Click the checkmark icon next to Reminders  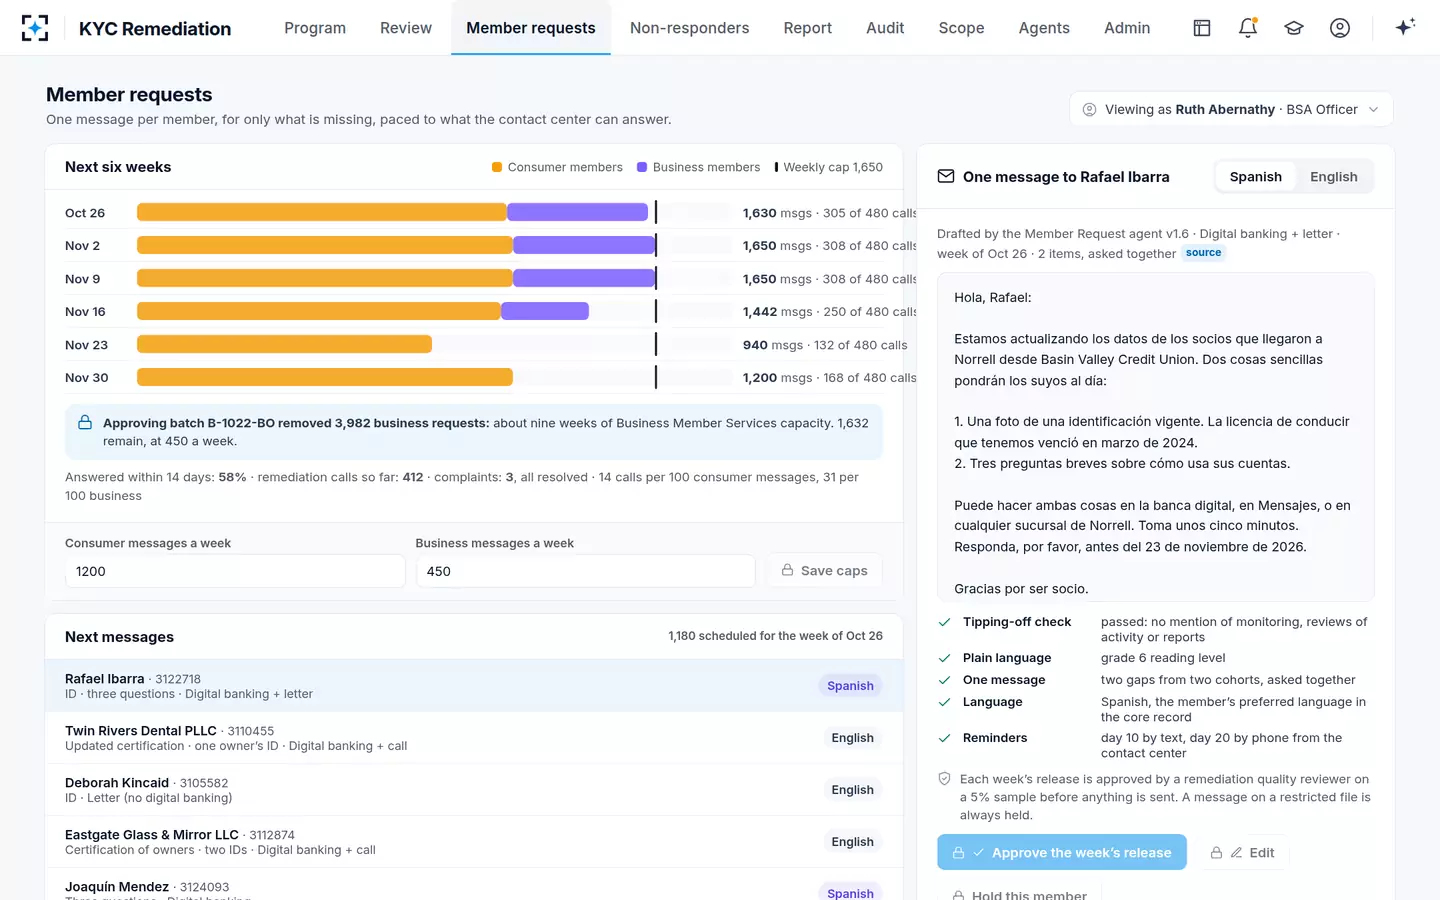click(944, 738)
